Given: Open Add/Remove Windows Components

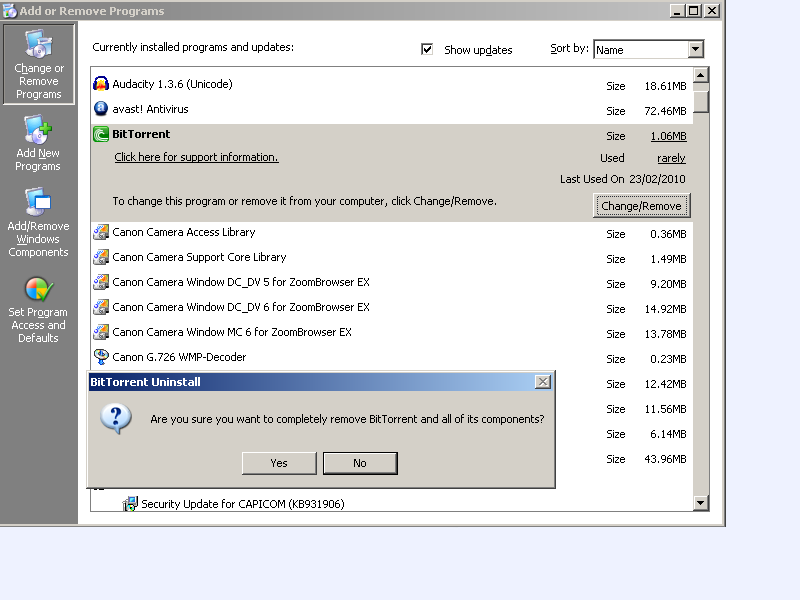Looking at the screenshot, I should coord(38,224).
